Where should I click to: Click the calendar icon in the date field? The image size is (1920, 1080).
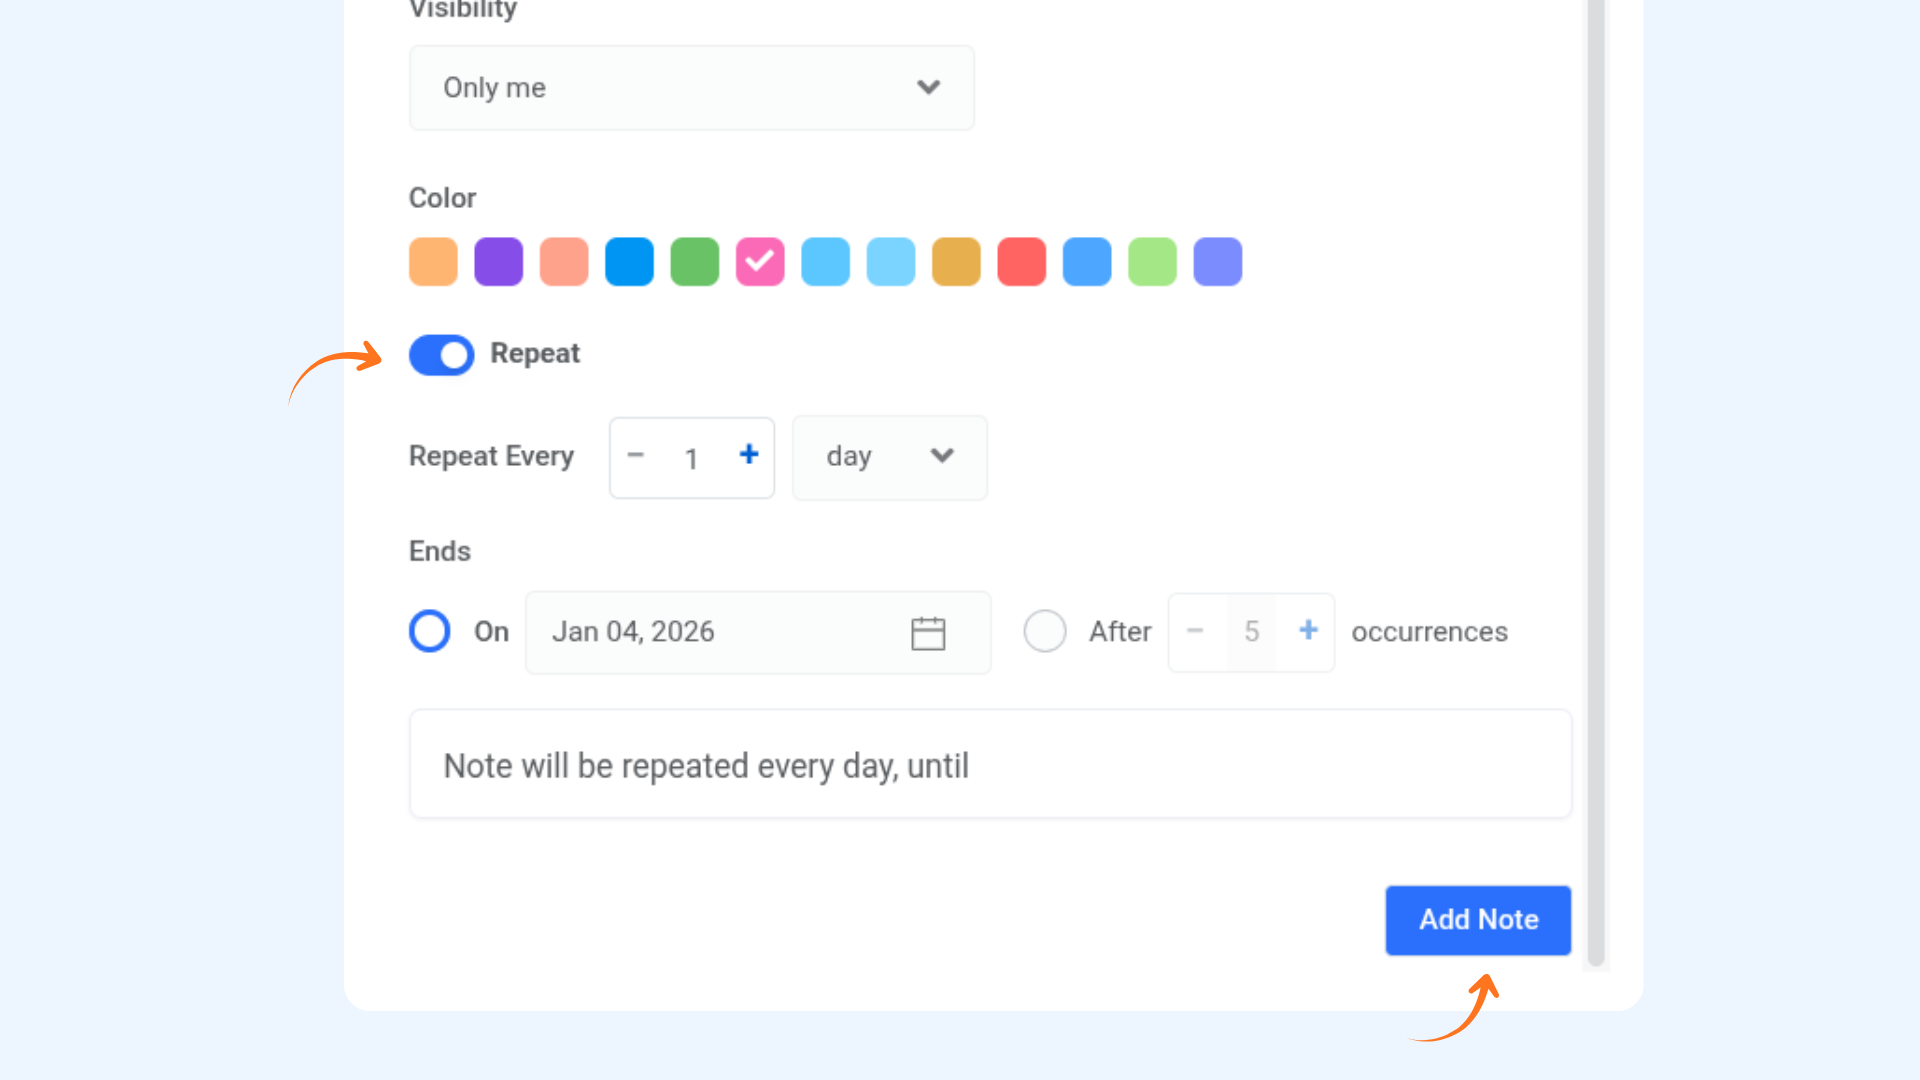928,633
